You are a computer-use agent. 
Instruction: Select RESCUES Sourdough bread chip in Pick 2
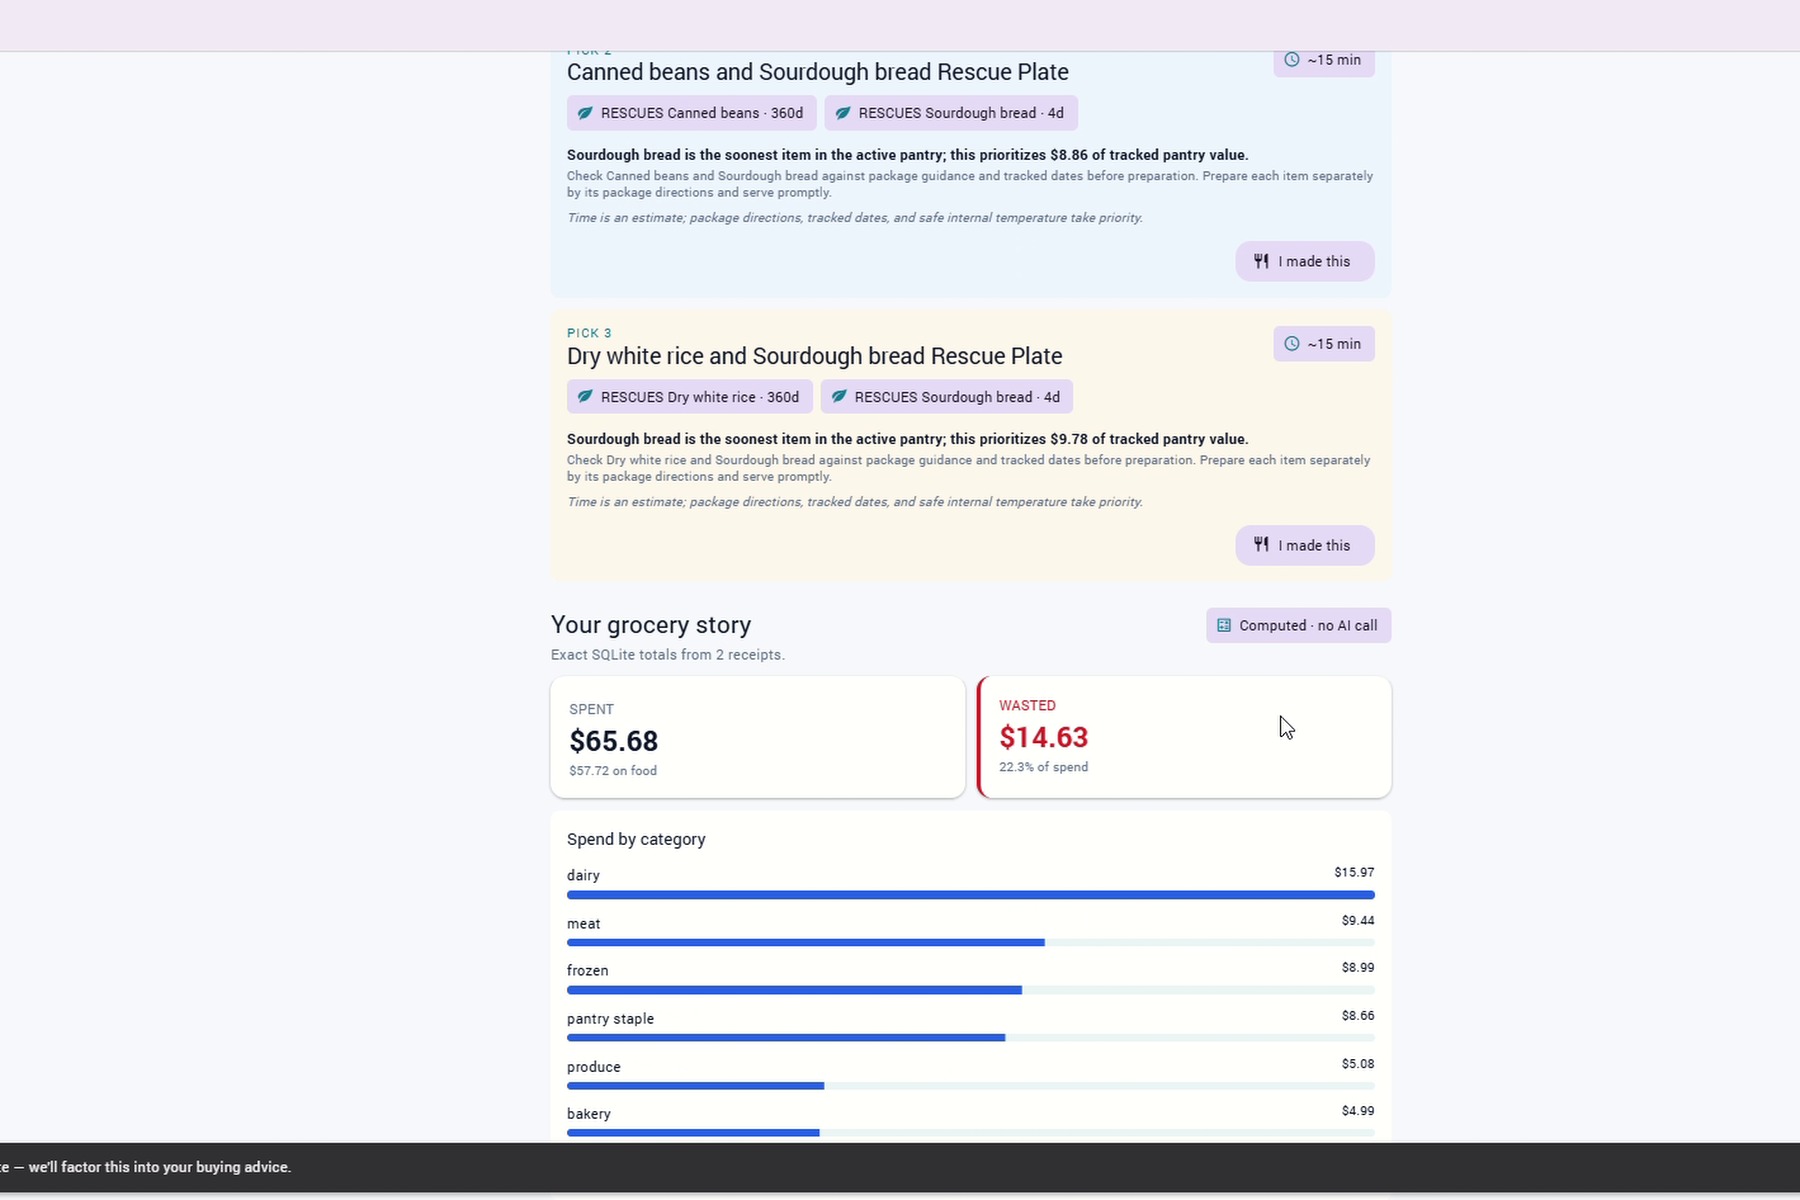coord(951,113)
